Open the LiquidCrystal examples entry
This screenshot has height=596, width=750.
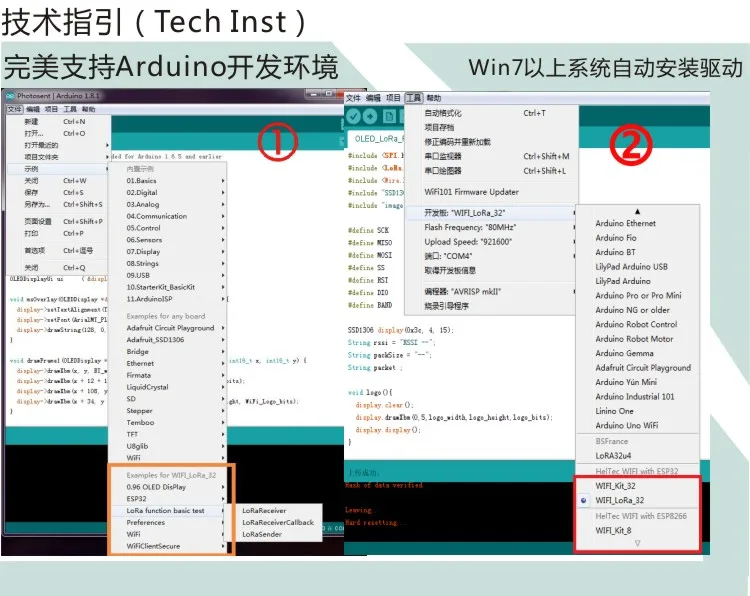pos(167,387)
